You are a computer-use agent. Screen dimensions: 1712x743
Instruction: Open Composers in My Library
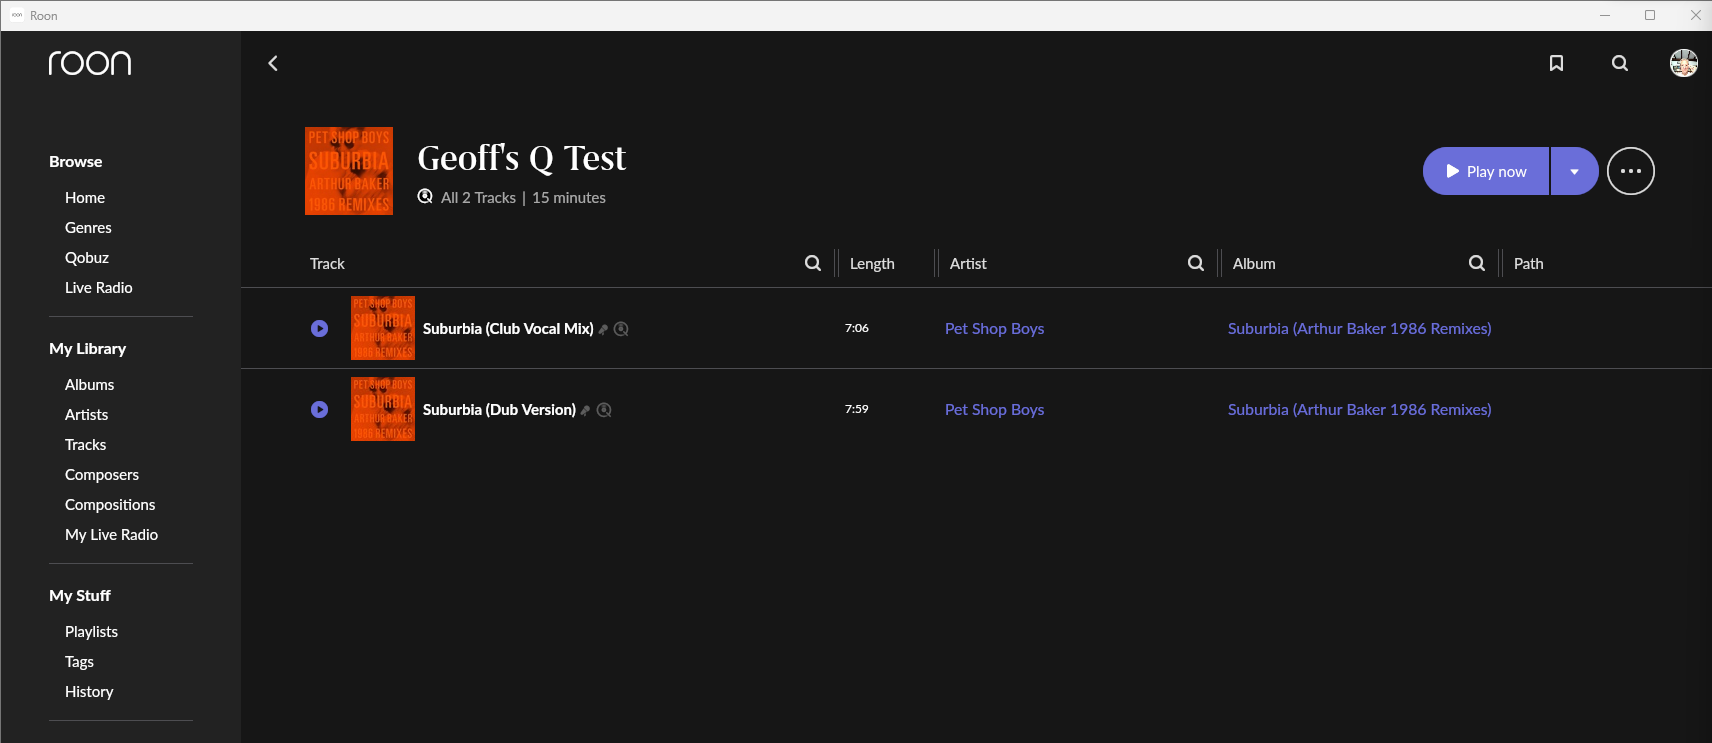(102, 475)
